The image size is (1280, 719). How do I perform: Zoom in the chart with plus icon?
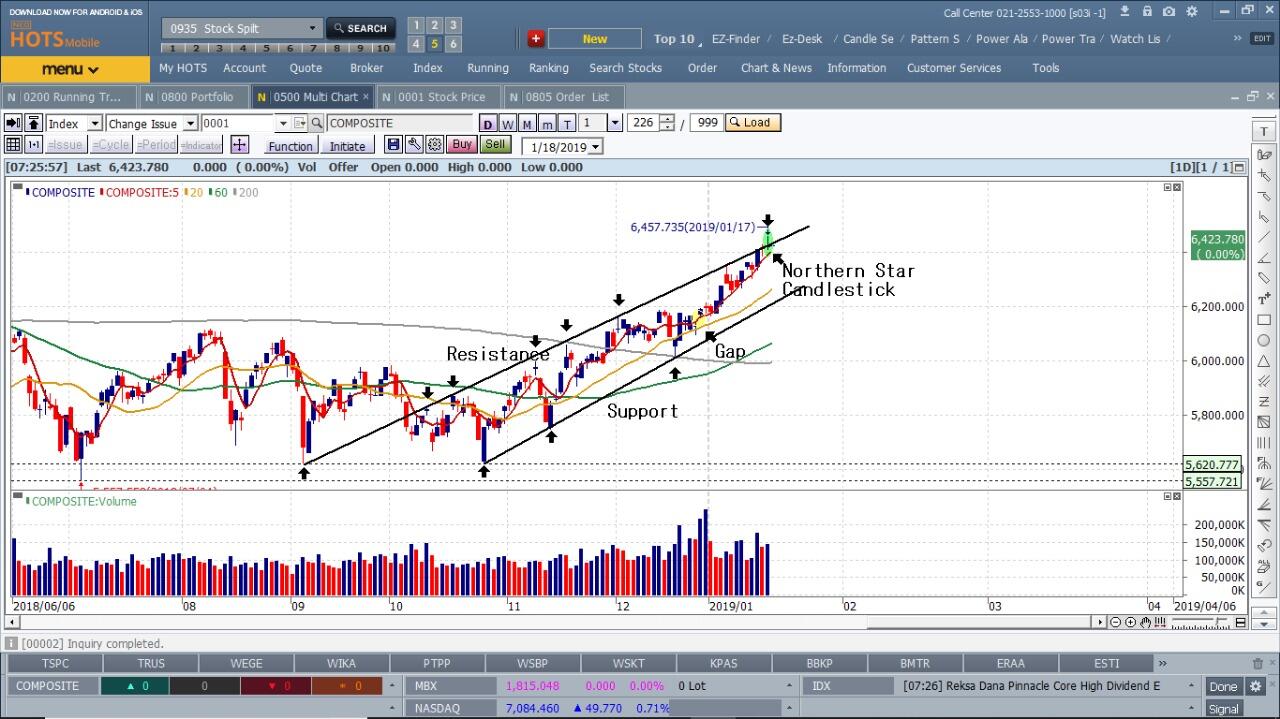point(1131,622)
